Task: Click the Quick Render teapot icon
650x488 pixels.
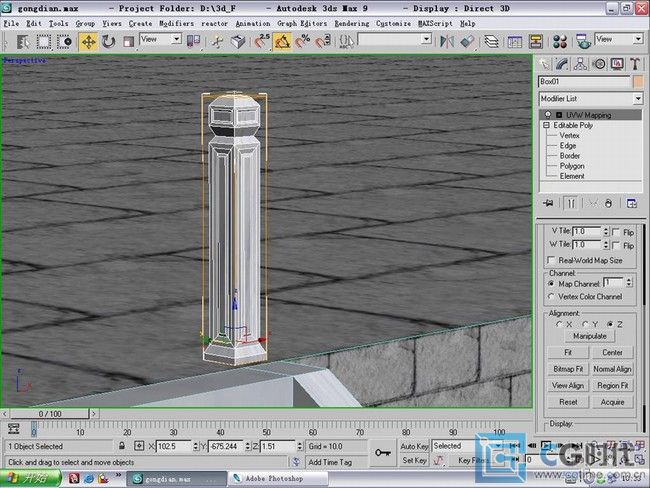Action: [584, 41]
